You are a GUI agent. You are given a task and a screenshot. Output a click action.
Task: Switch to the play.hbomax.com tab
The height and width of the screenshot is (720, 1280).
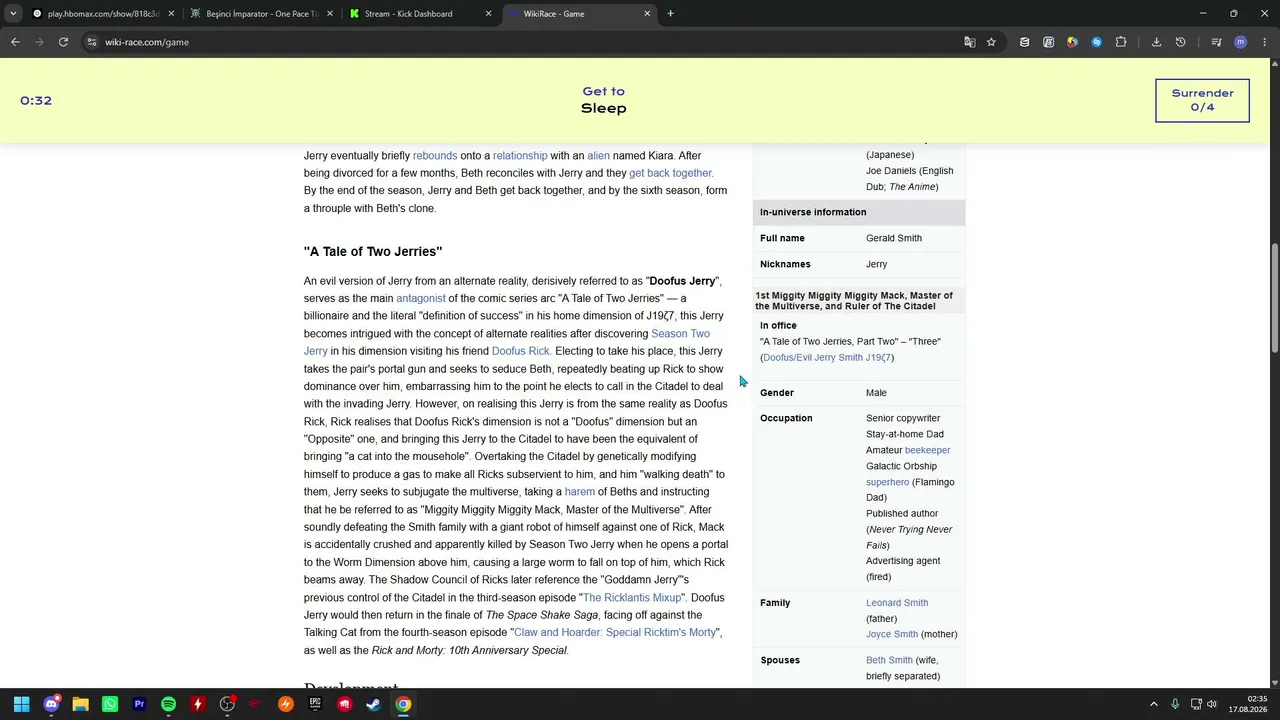click(x=103, y=14)
